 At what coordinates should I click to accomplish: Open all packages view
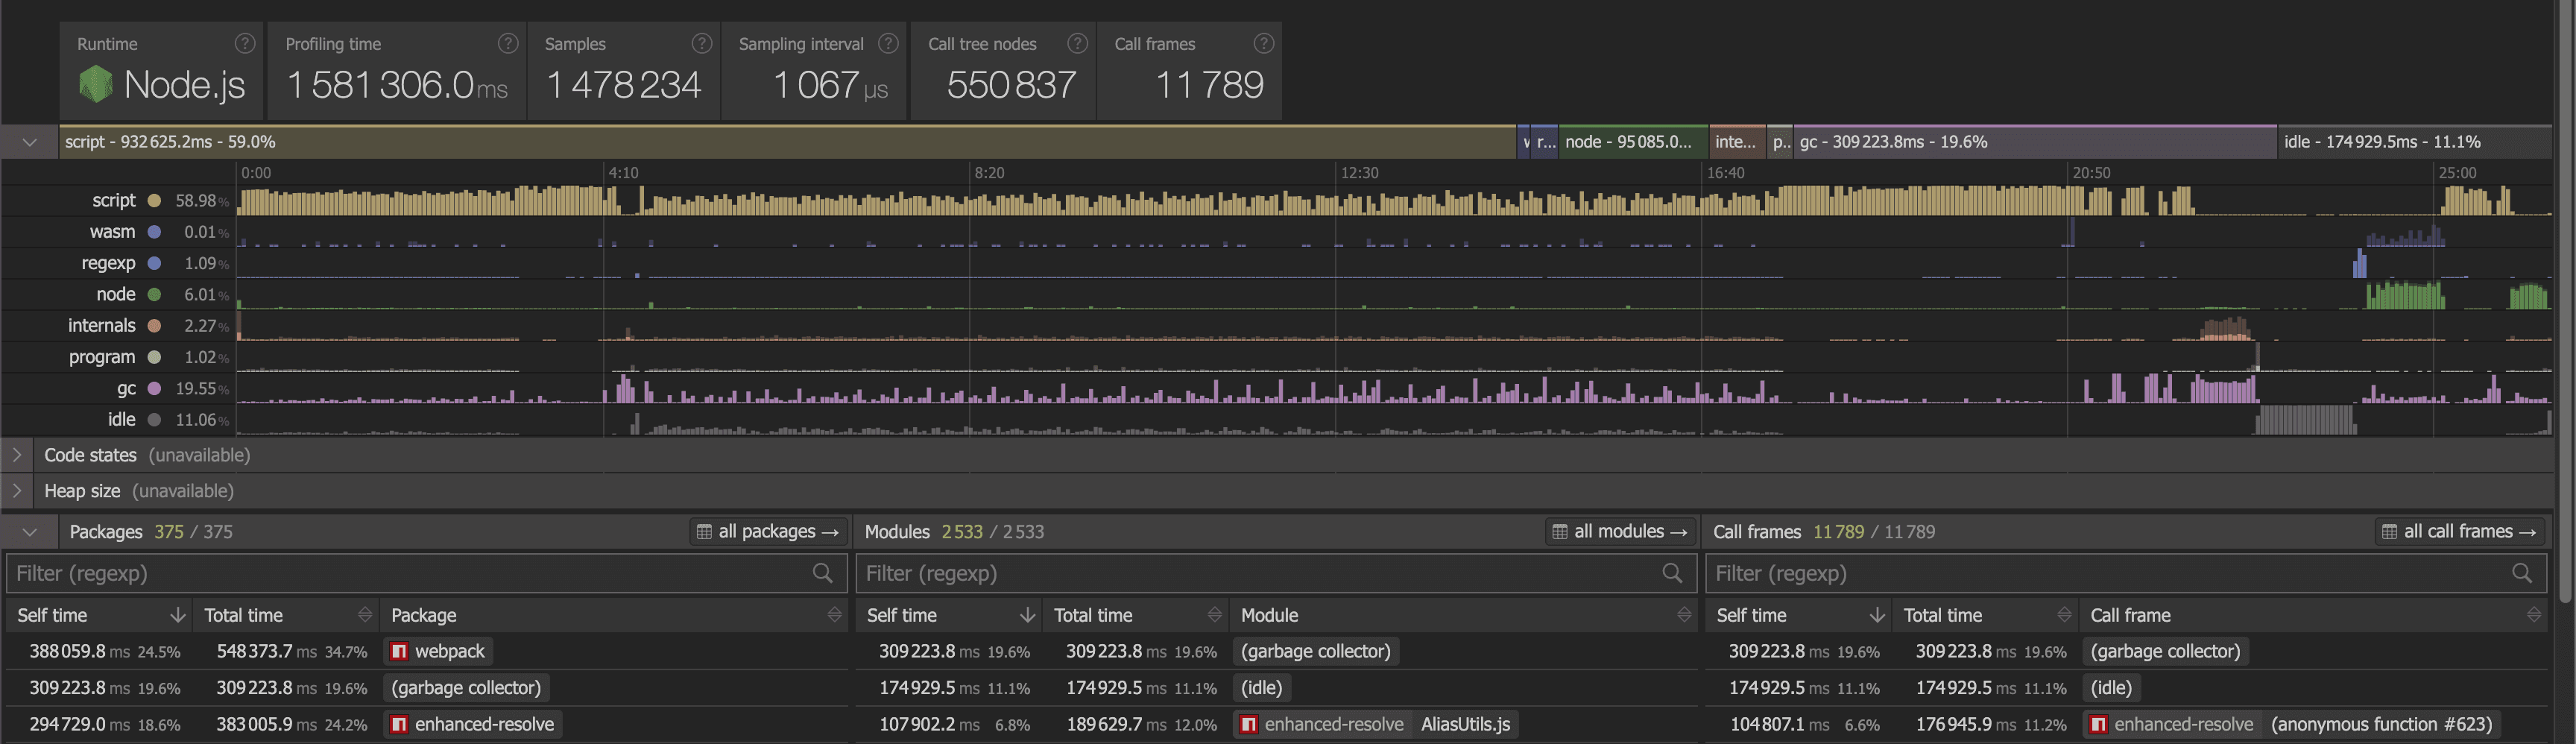point(768,532)
